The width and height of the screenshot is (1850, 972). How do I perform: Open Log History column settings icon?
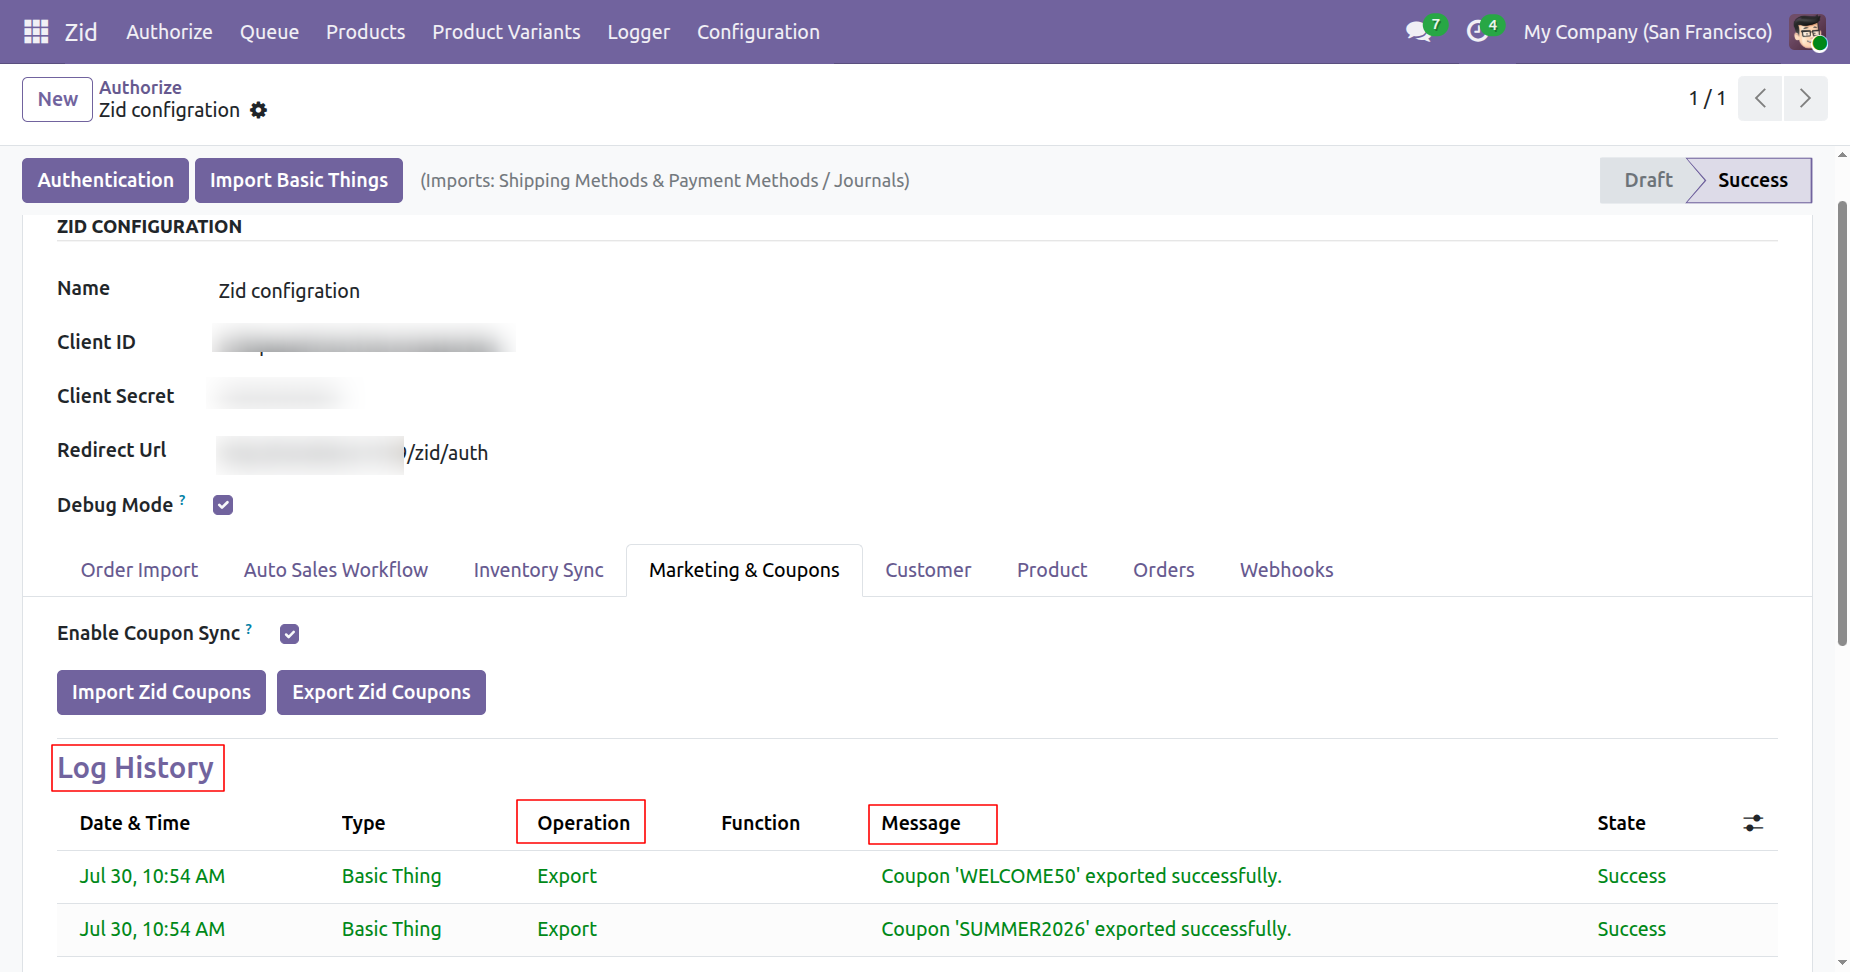click(x=1753, y=823)
